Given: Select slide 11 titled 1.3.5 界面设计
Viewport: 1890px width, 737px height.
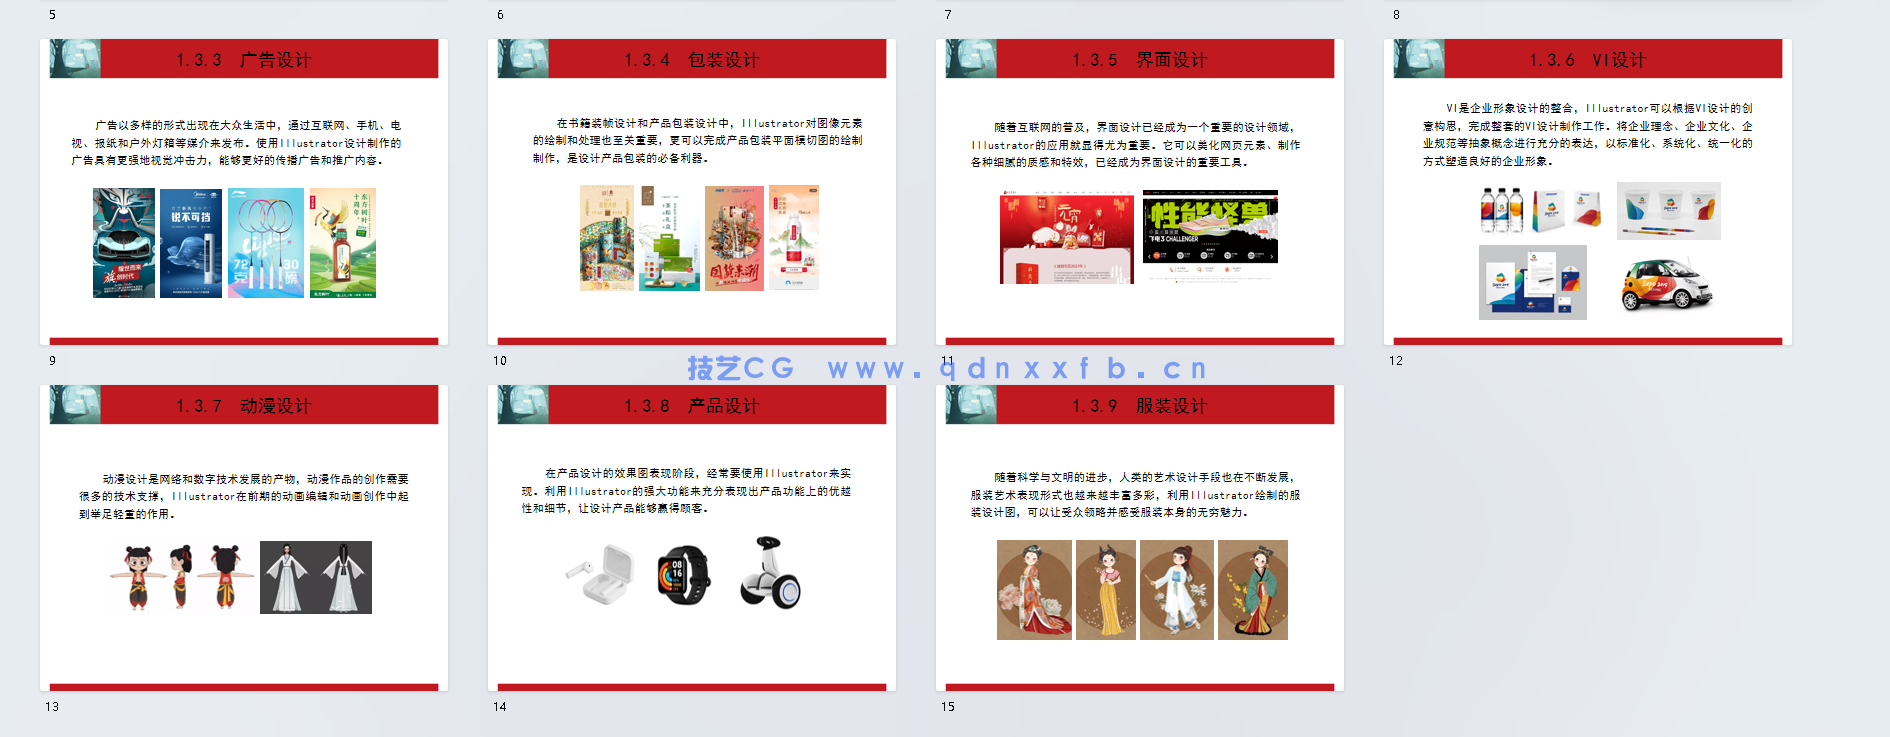Looking at the screenshot, I should (1140, 192).
